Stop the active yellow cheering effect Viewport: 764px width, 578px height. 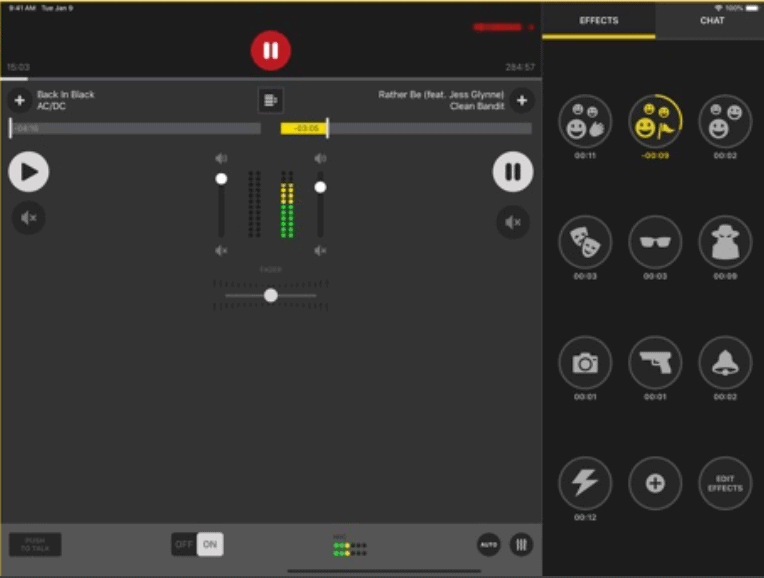point(655,121)
